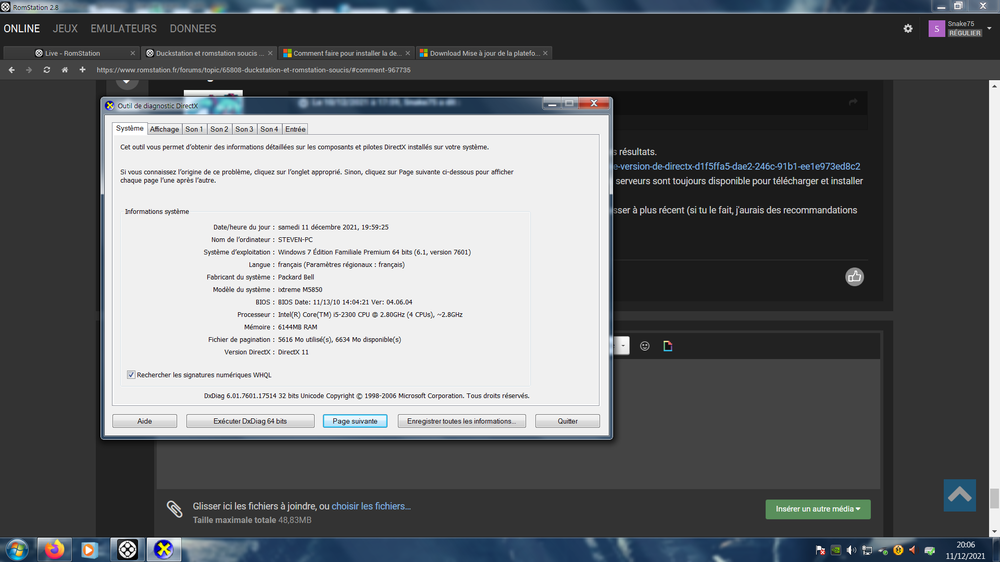Open the Windows Start menu
The image size is (1000, 562).
point(17,549)
